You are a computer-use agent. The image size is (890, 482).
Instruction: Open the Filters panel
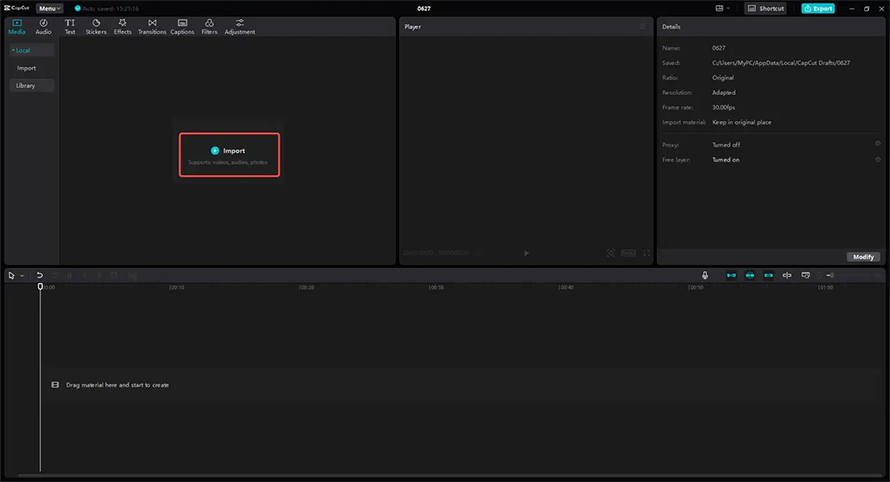[x=209, y=27]
